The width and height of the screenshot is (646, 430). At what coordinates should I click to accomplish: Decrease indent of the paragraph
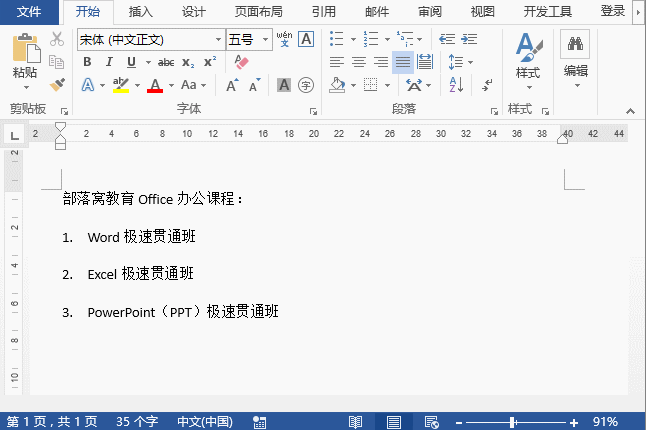[447, 39]
